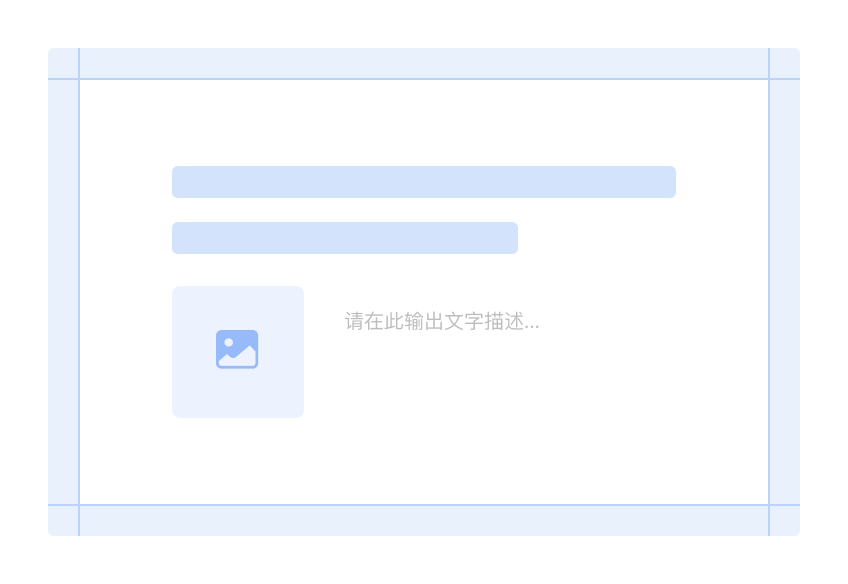This screenshot has height=584, width=848.
Task: Click the white mountain shape in picture icon
Action: pos(237,356)
